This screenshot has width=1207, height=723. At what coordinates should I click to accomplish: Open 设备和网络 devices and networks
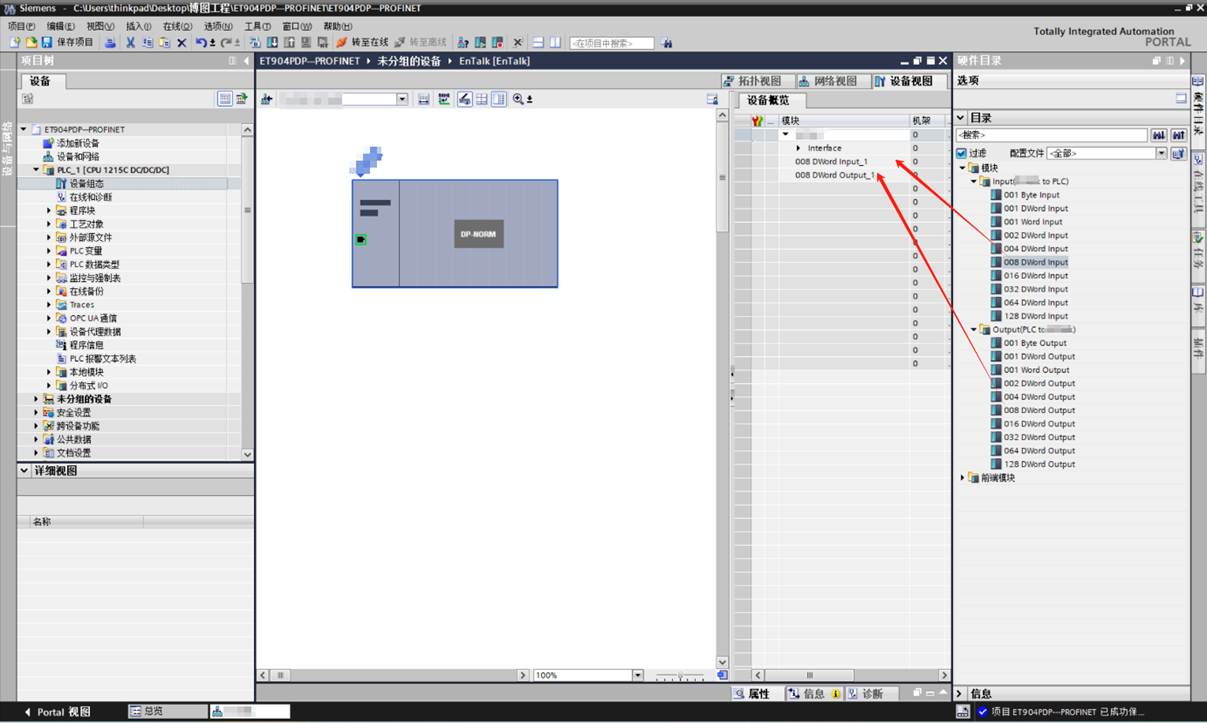pos(70,156)
